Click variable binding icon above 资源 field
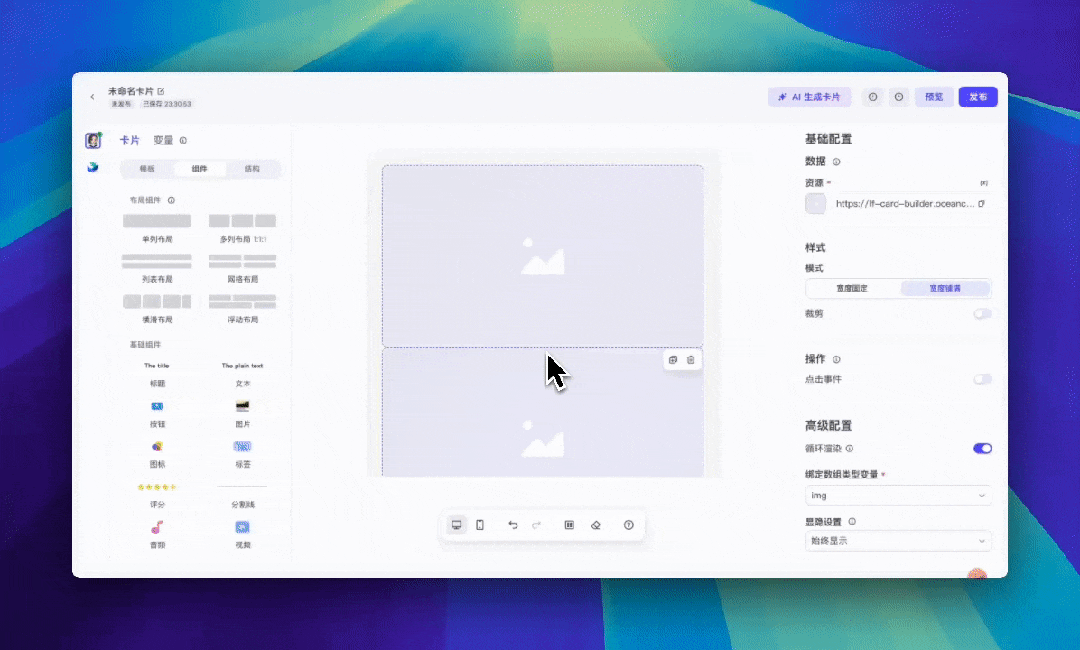The height and width of the screenshot is (650, 1080). (984, 183)
